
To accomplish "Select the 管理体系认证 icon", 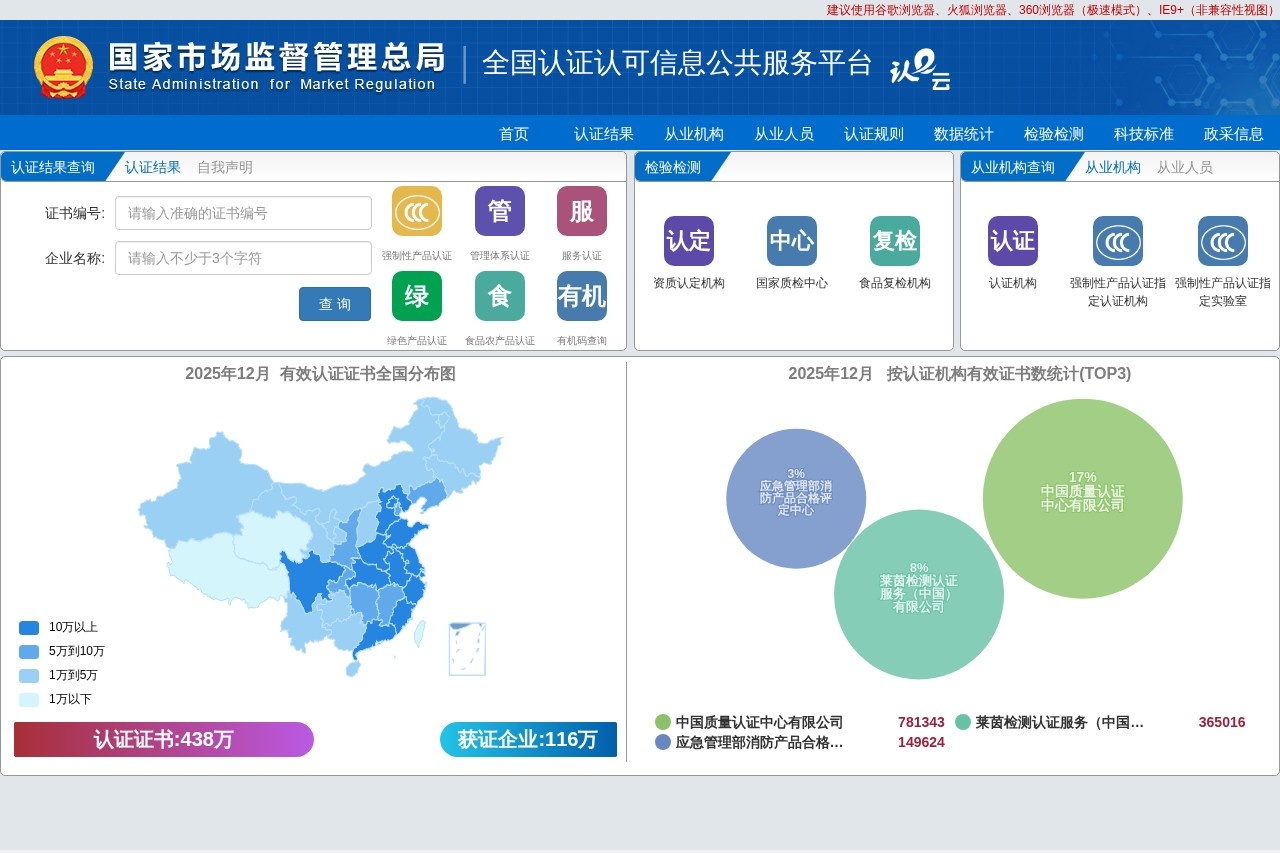I will click(499, 212).
